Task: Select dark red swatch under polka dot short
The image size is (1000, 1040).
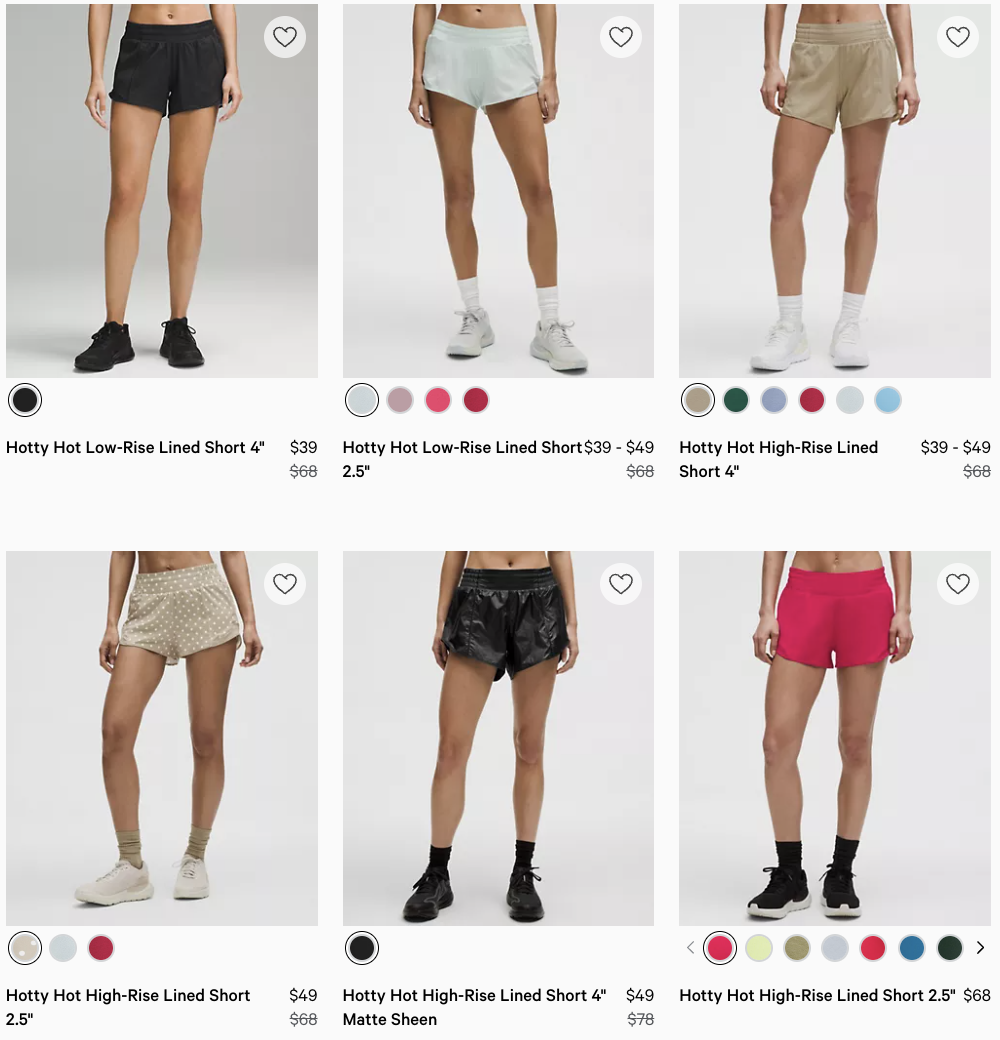Action: point(101,948)
